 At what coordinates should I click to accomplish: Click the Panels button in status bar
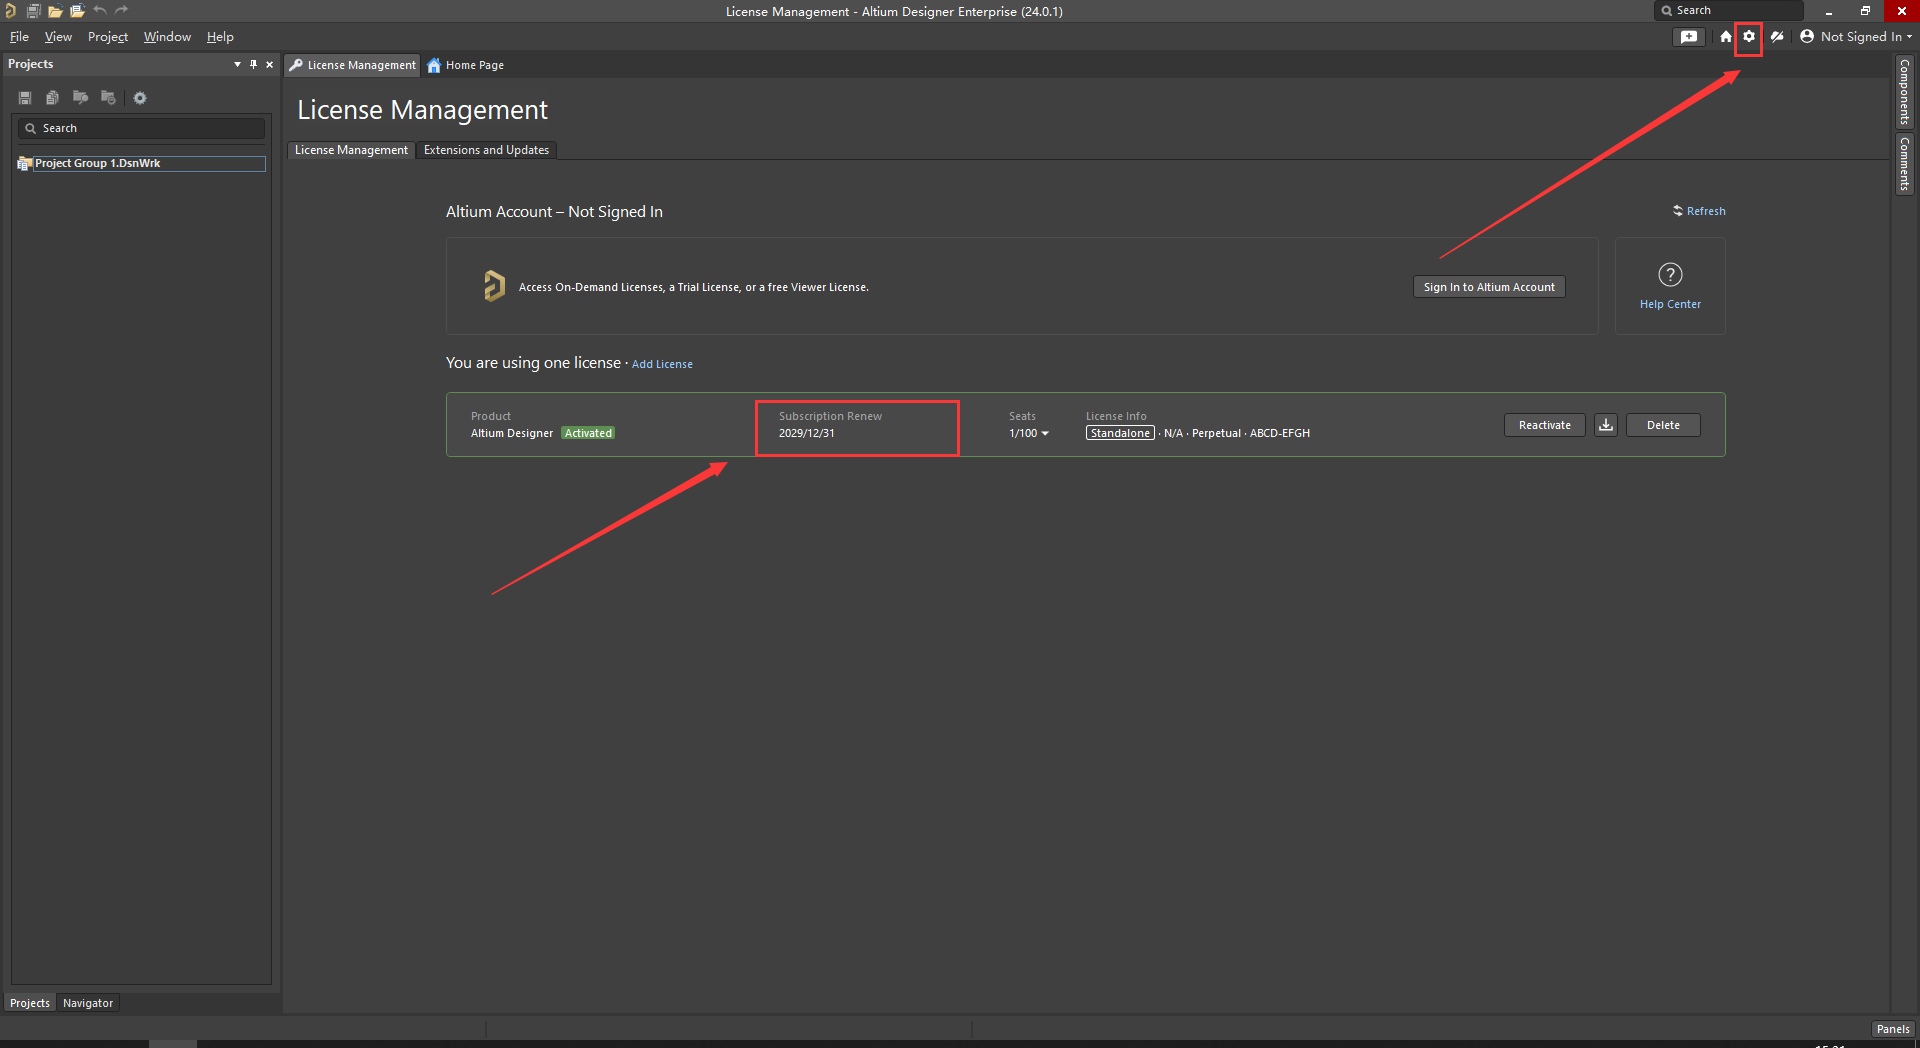coord(1893,1029)
